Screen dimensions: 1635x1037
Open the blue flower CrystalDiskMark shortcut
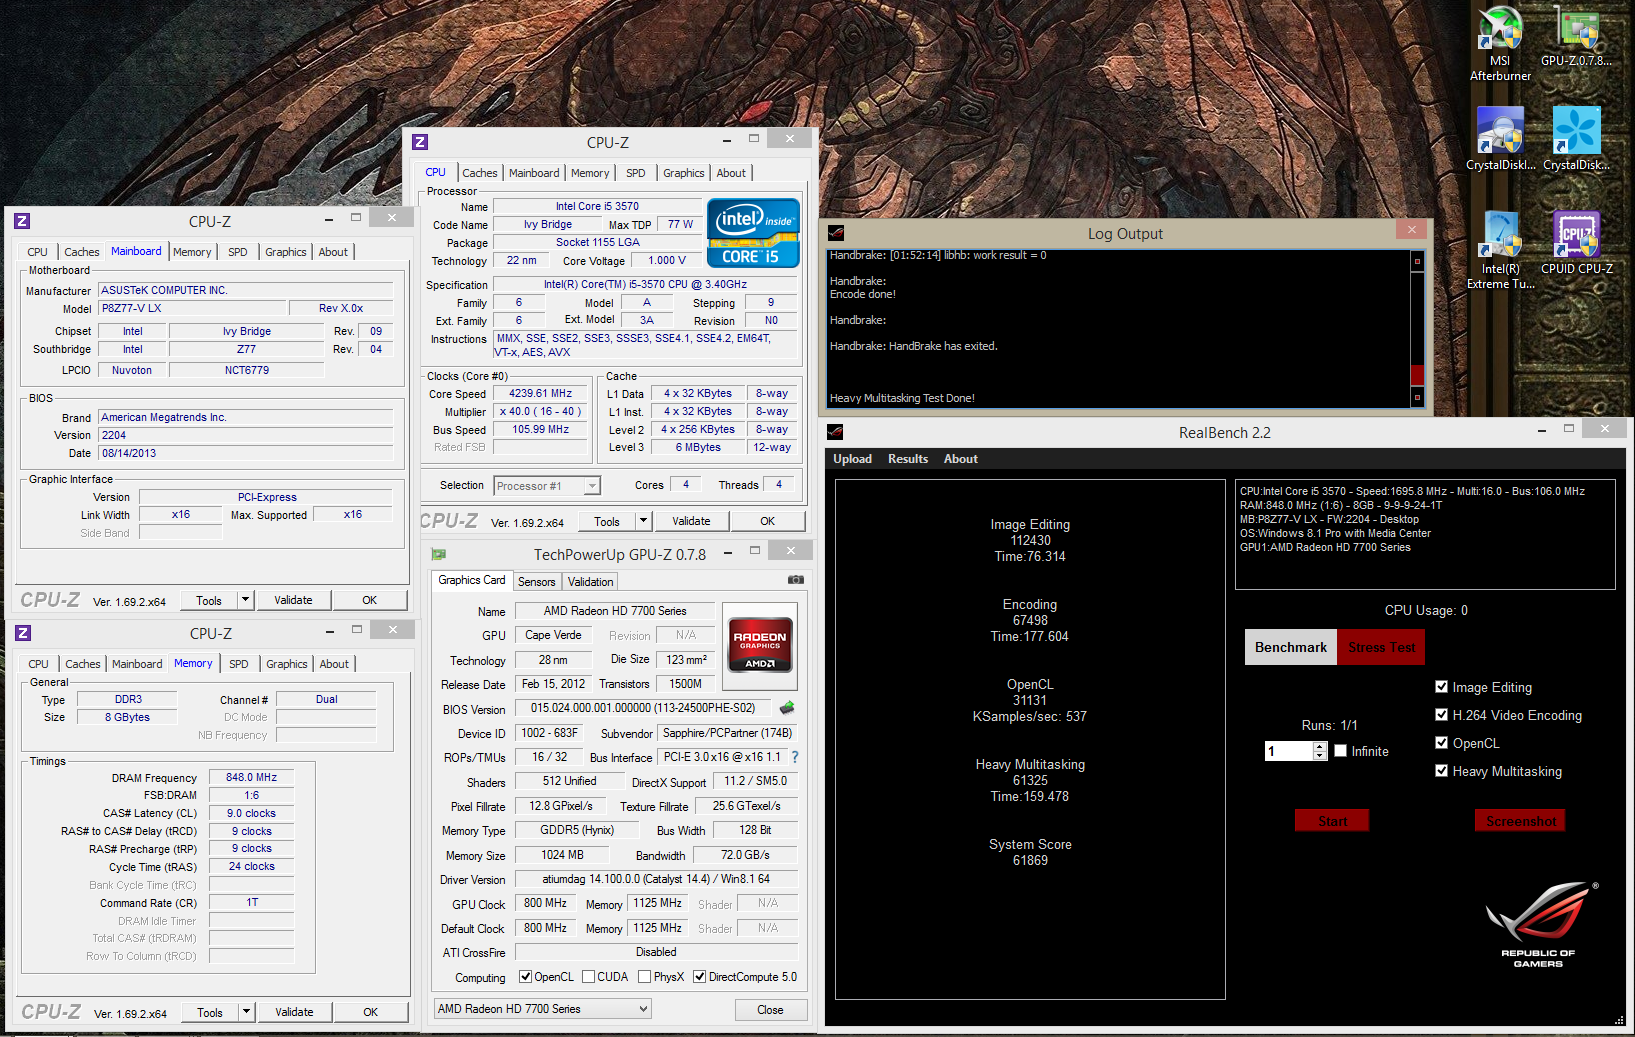point(1576,139)
